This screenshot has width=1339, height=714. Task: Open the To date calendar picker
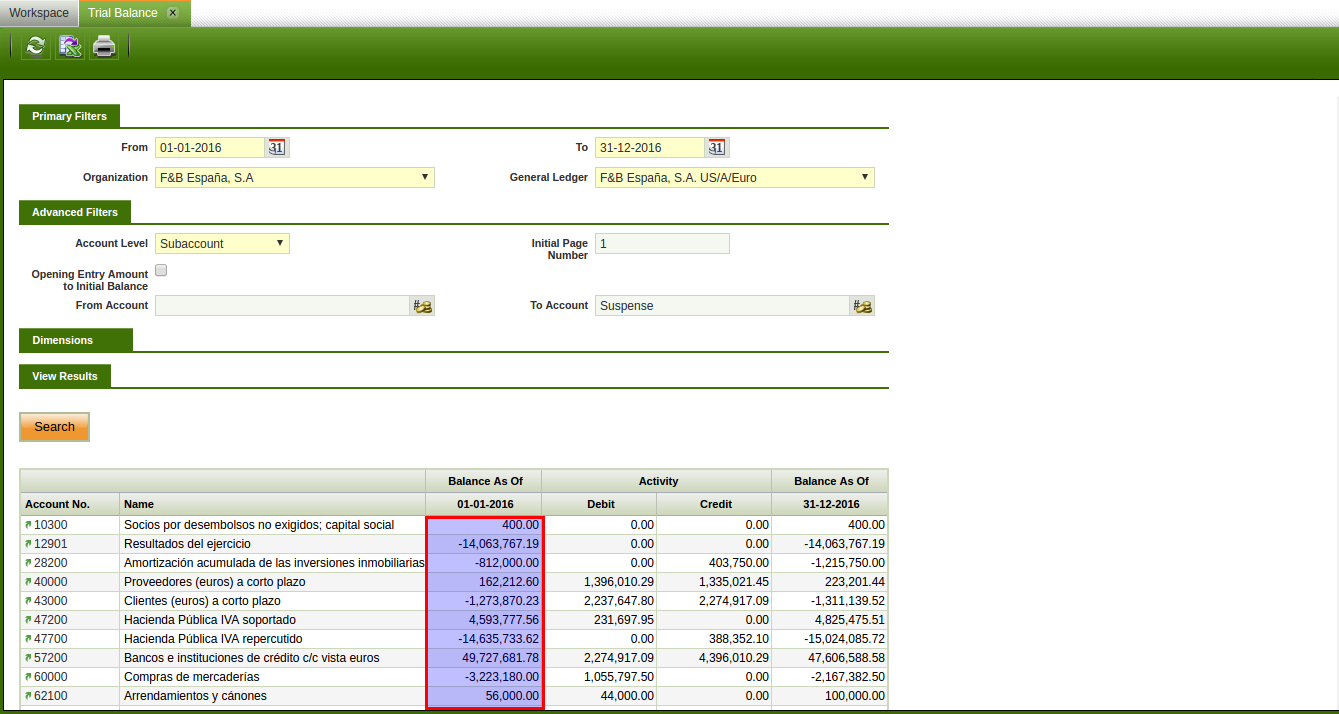coord(717,148)
